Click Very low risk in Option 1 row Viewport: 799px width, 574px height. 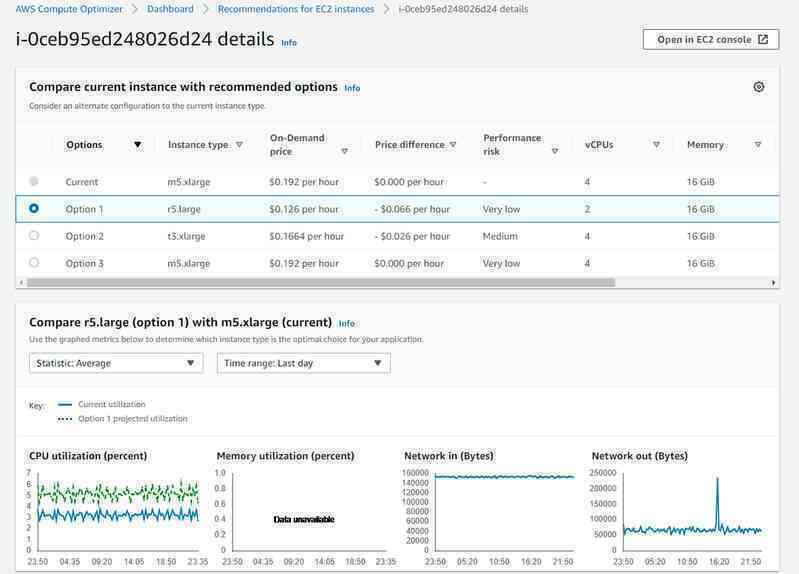pyautogui.click(x=501, y=209)
